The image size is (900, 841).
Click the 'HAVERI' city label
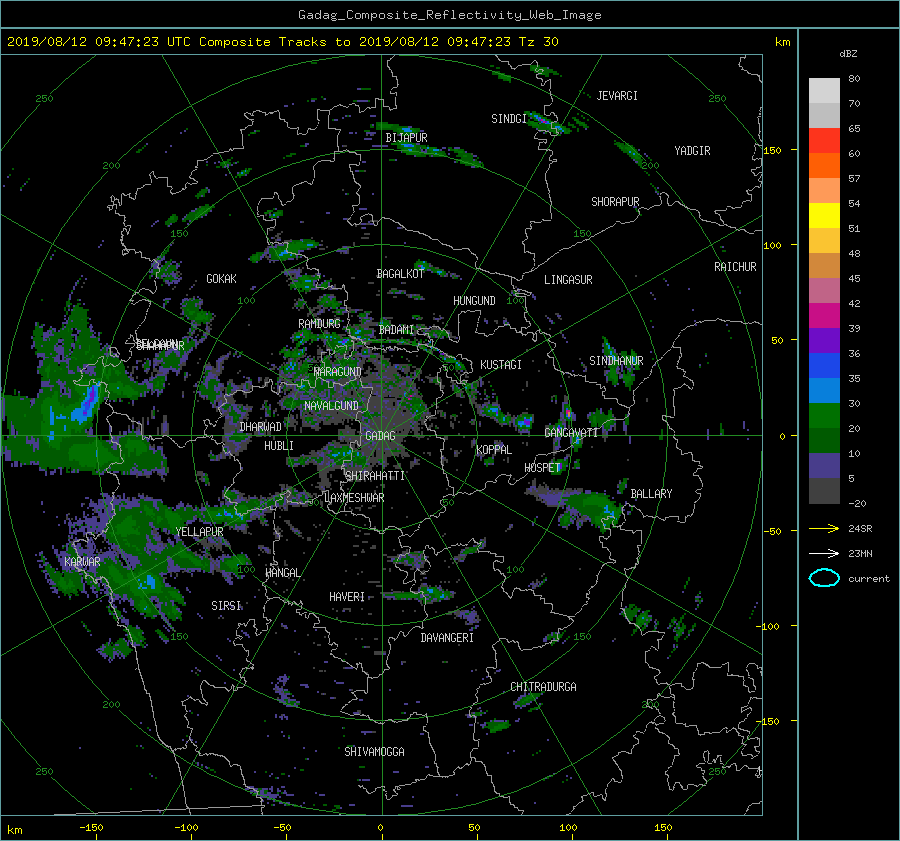tap(347, 597)
